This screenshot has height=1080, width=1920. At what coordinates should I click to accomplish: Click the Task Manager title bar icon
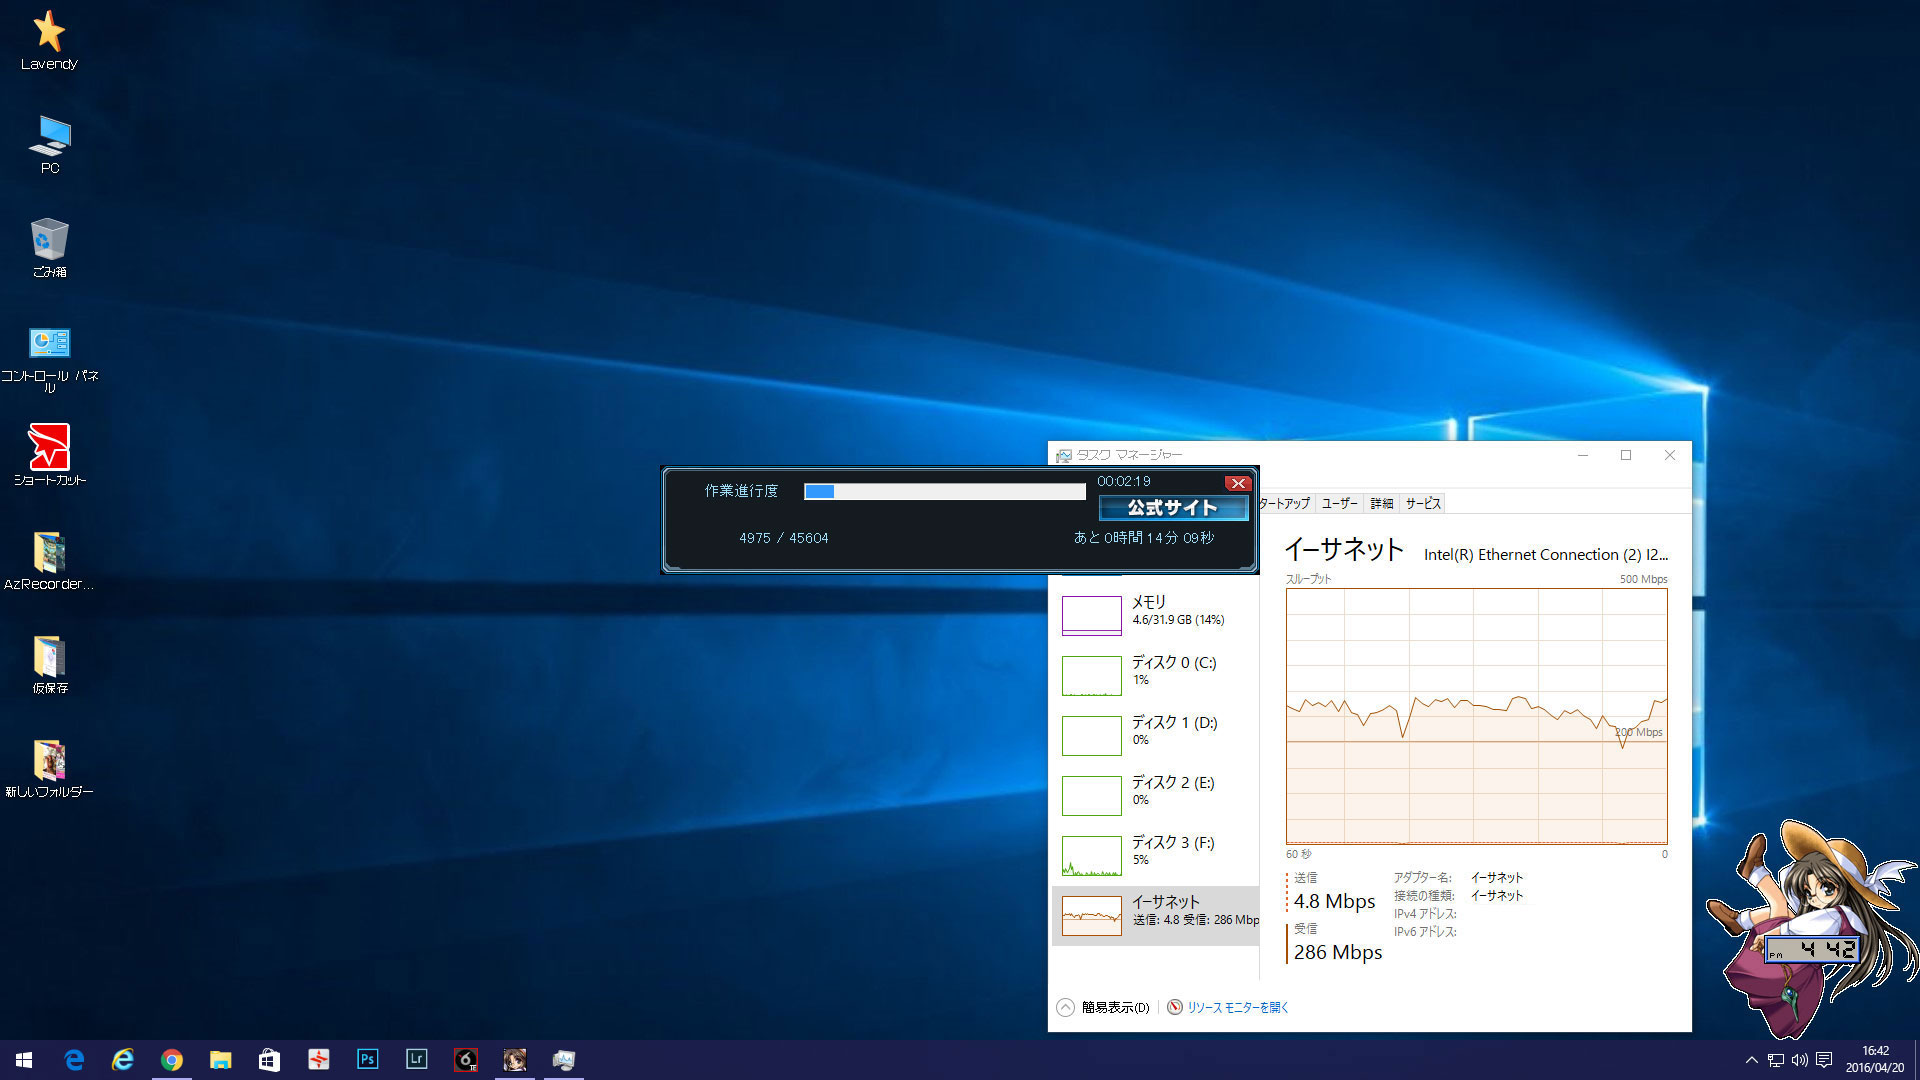tap(1064, 456)
